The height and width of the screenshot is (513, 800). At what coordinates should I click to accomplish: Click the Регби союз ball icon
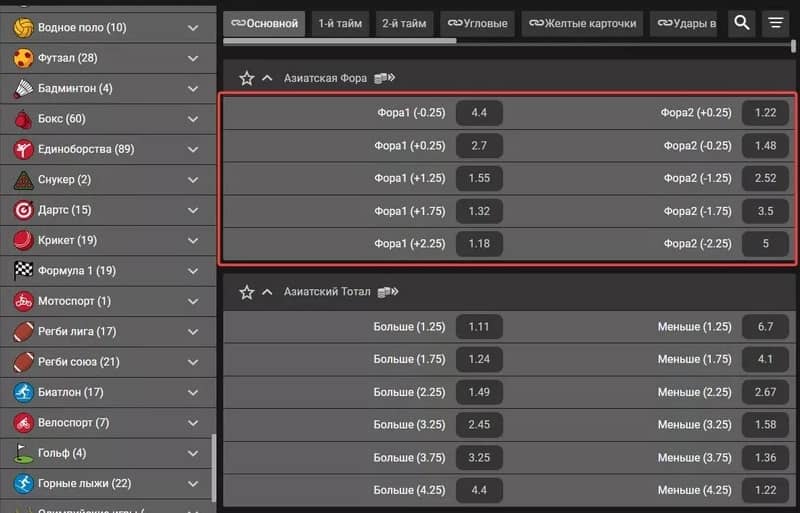(23, 362)
